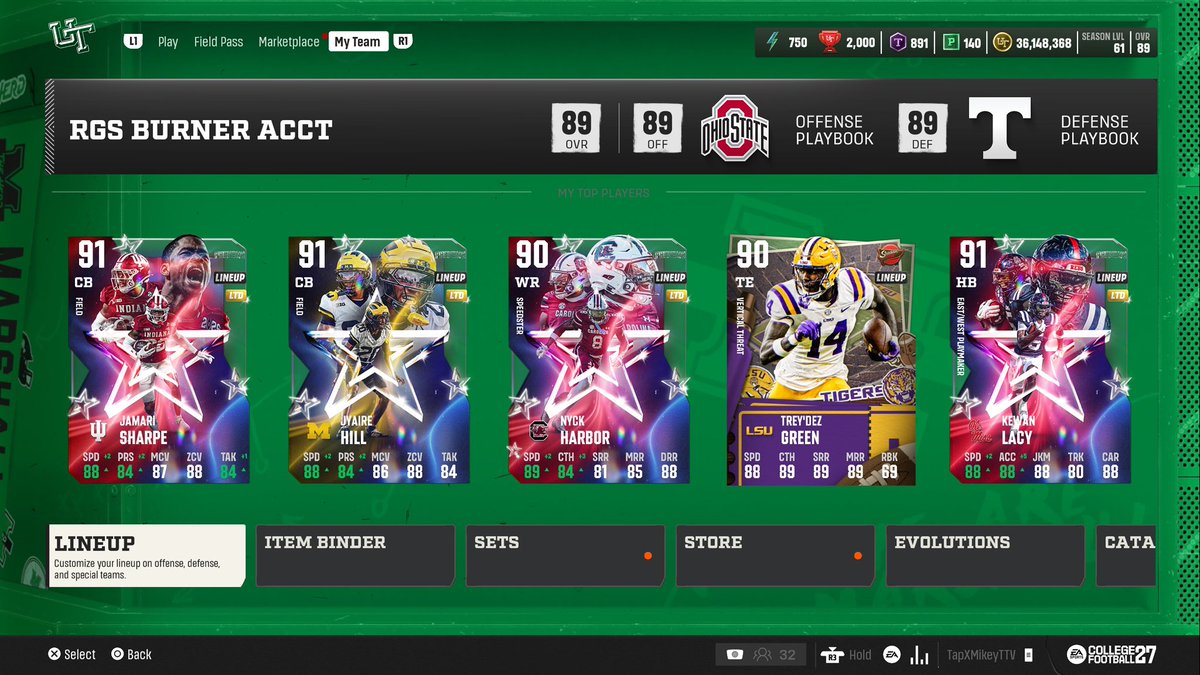
Task: Open the Offense Playbook
Action: pyautogui.click(x=834, y=130)
